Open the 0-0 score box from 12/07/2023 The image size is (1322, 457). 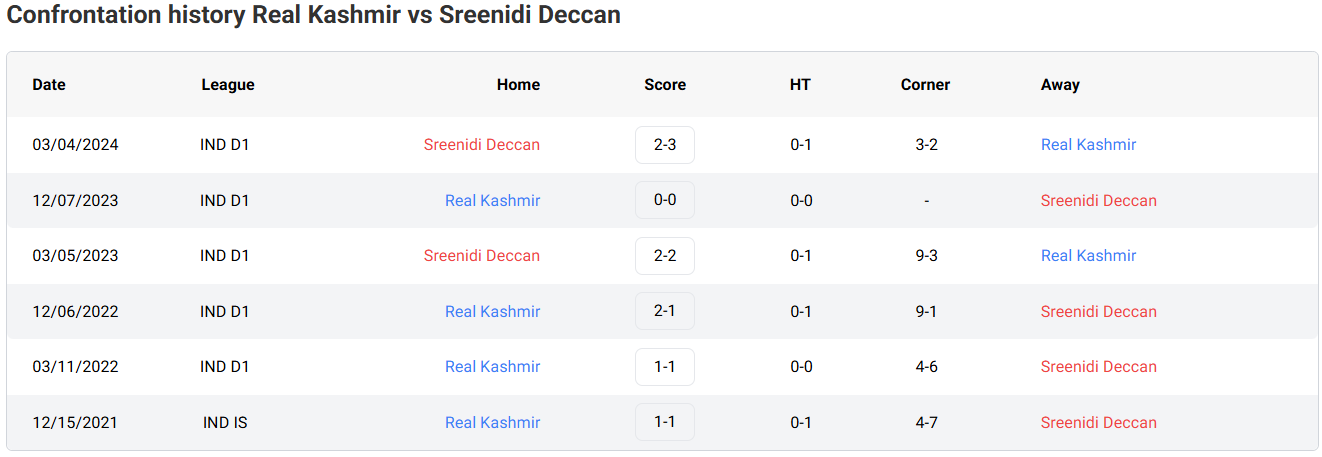point(664,200)
